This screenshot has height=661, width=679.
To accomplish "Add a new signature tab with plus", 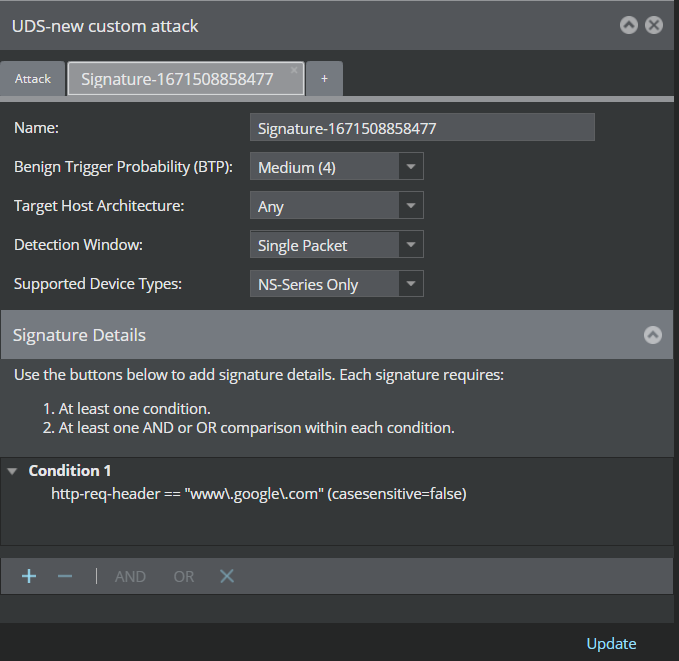I will point(324,79).
